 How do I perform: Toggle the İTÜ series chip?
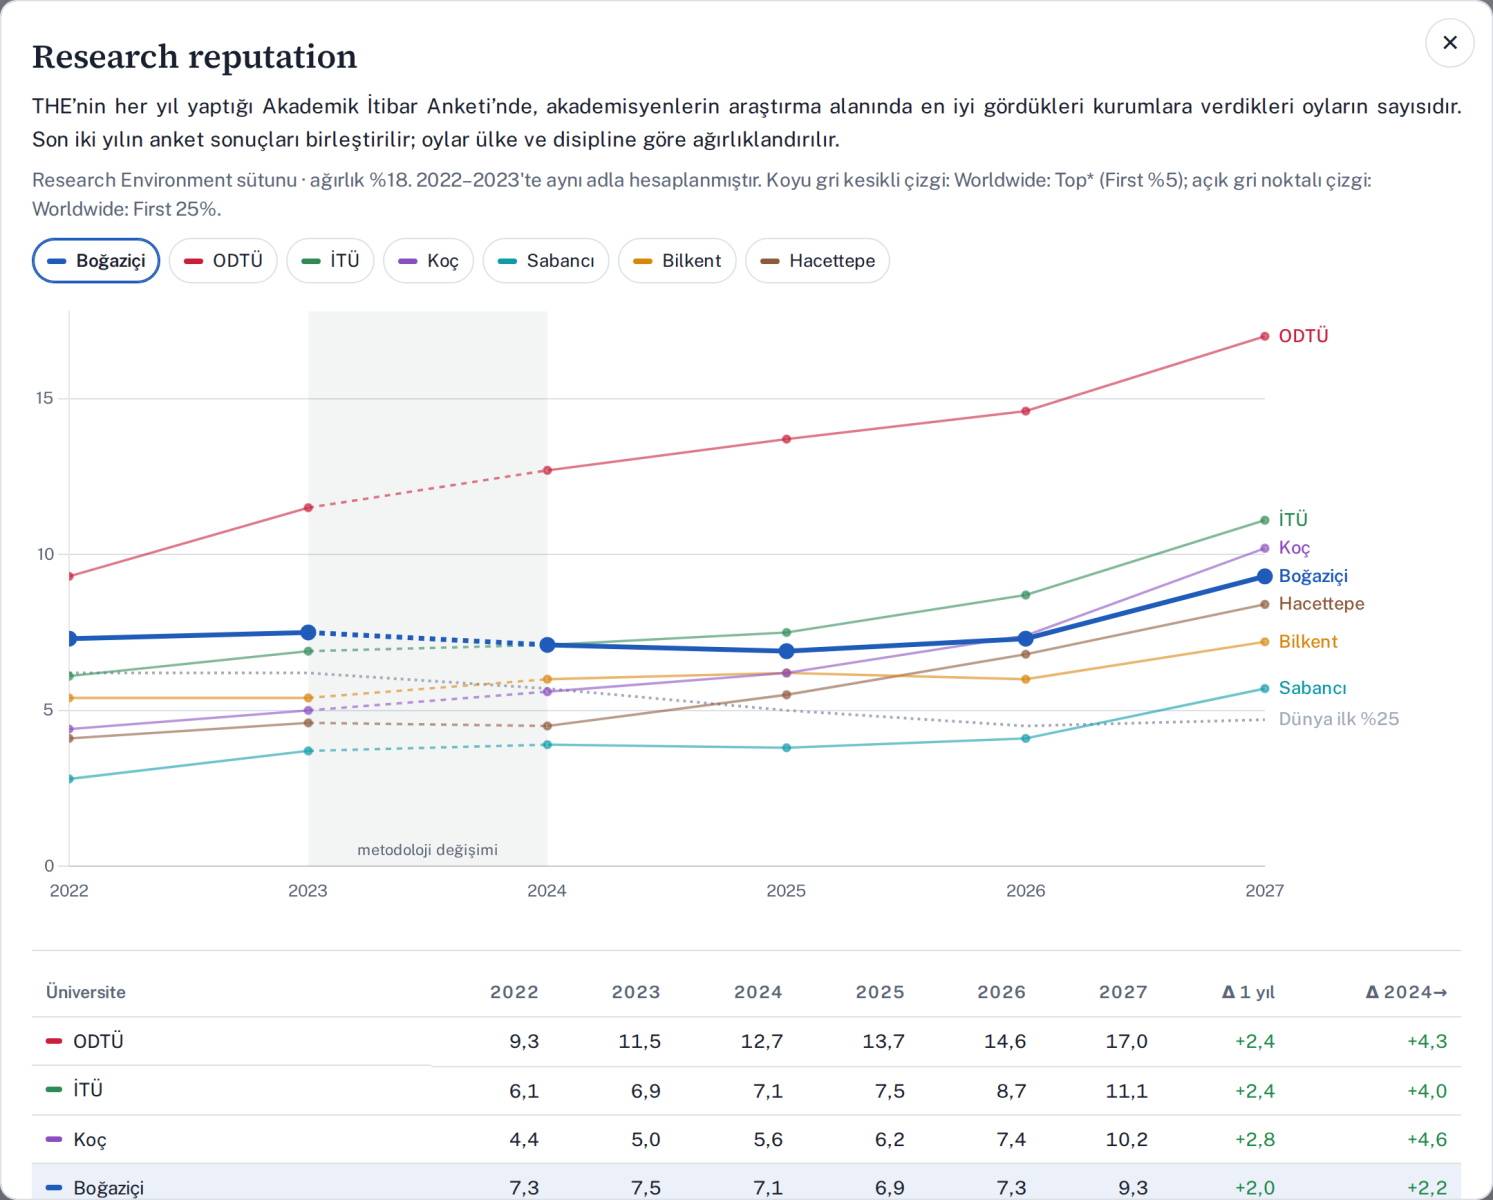coord(330,261)
